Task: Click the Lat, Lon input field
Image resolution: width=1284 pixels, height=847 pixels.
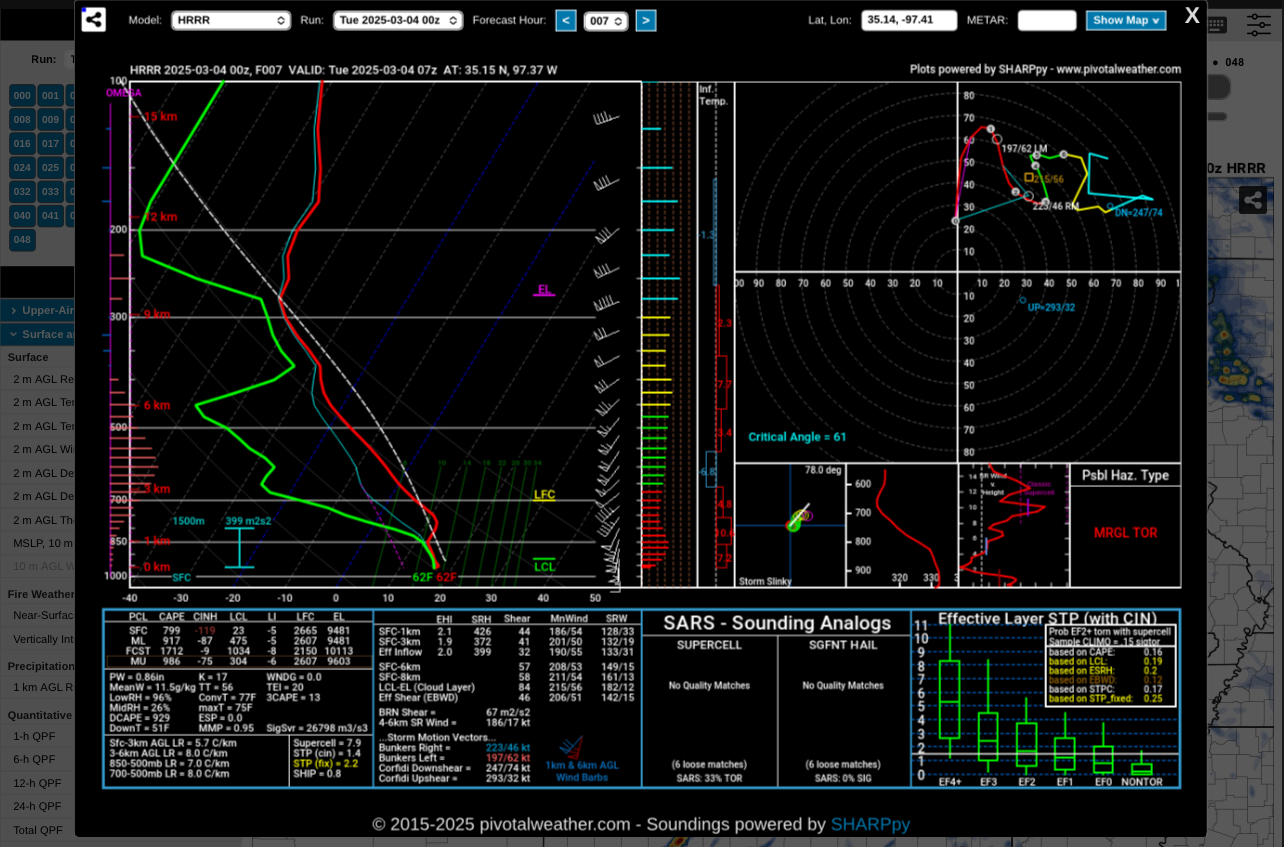Action: pos(909,20)
